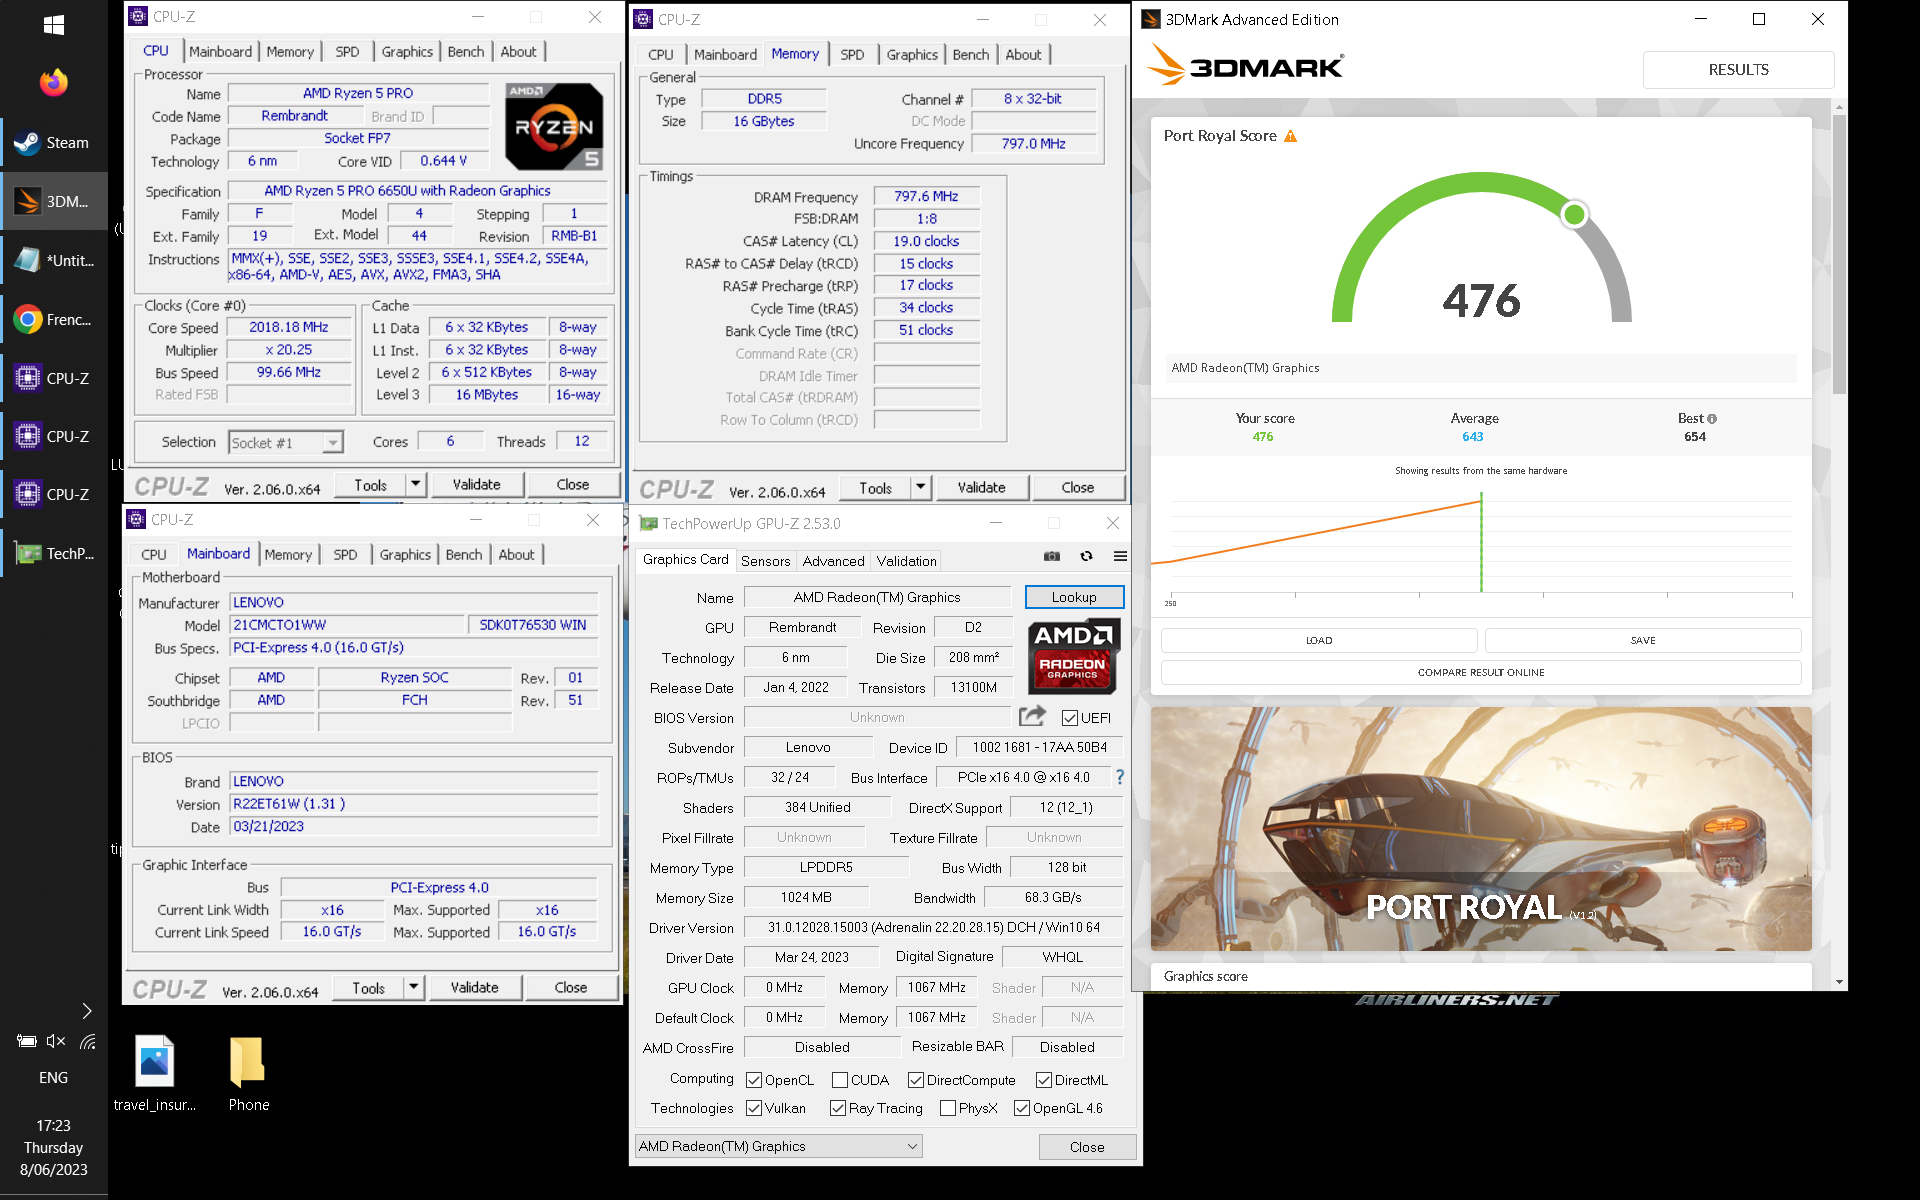Switch to the 3DMark taskbar item

coord(54,202)
